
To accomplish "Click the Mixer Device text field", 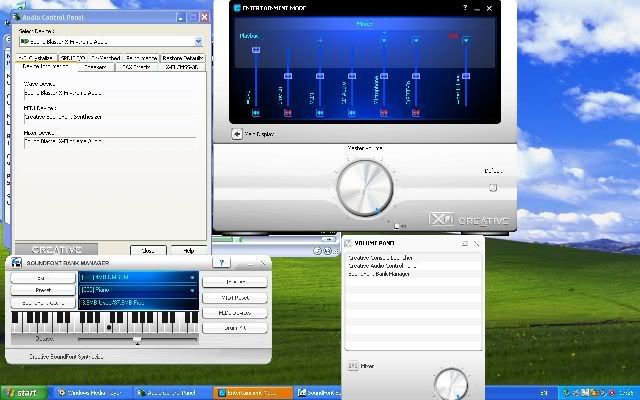I will 110,142.
